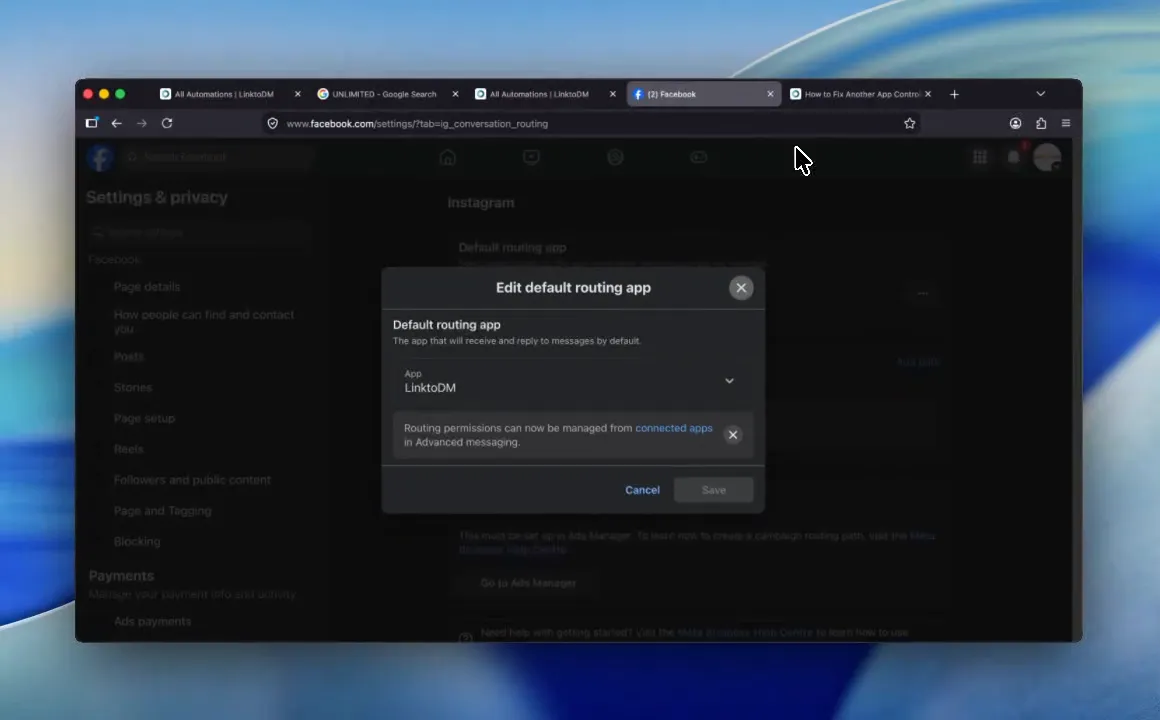The width and height of the screenshot is (1160, 720).
Task: Click the Cancel button
Action: (x=642, y=490)
